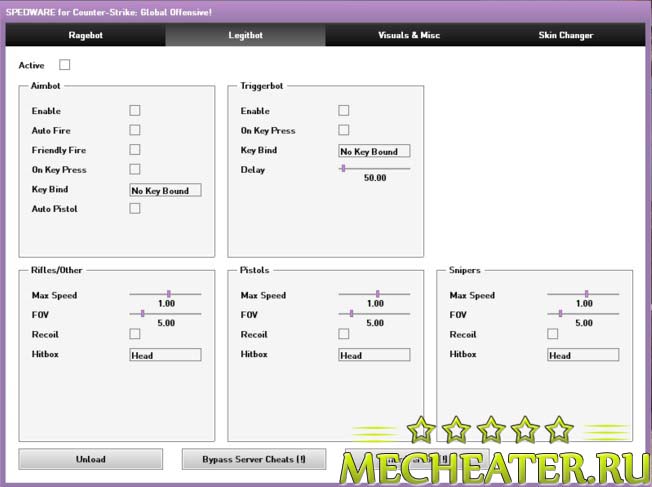
Task: Open the Pistols Hitbox dropdown
Action: pyautogui.click(x=374, y=355)
